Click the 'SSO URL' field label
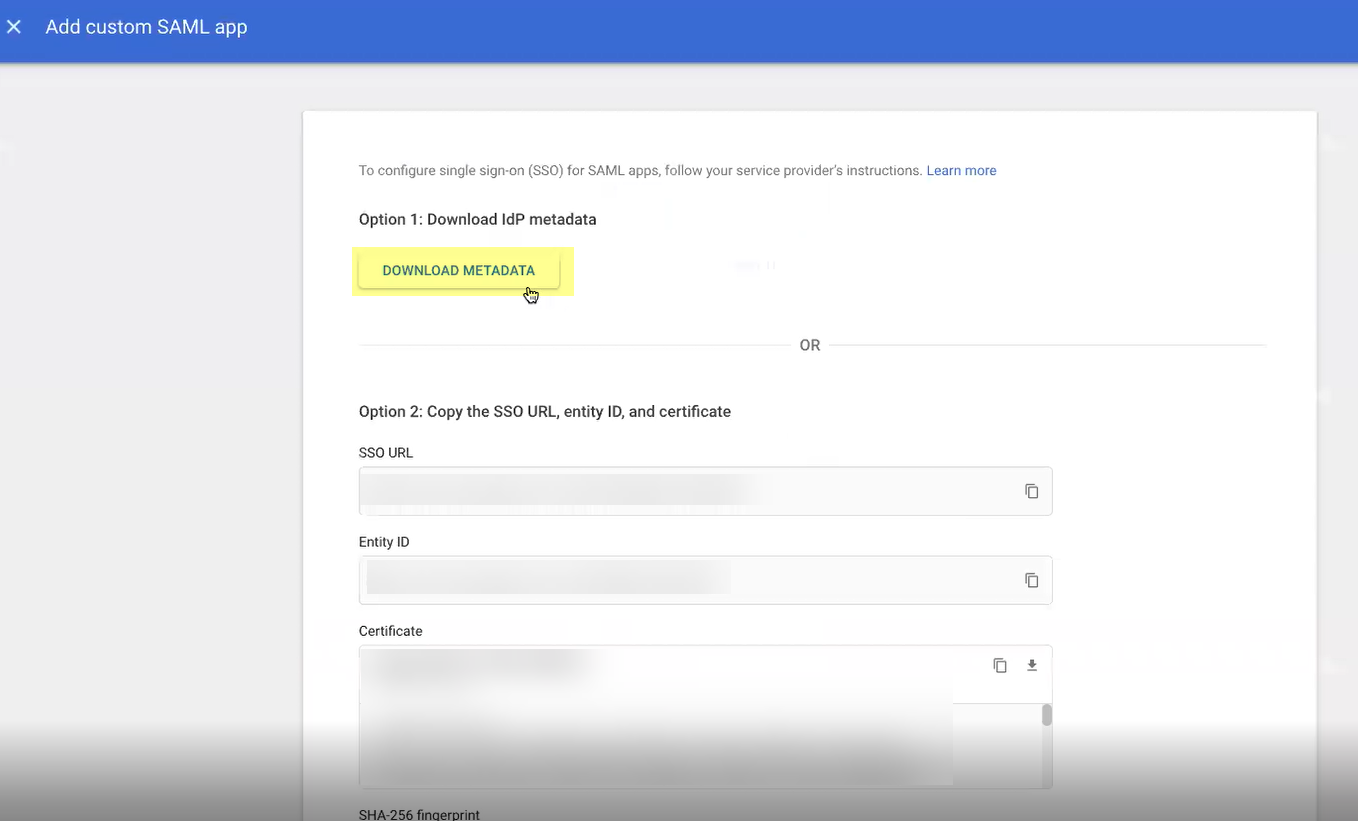Image resolution: width=1358 pixels, height=821 pixels. coord(386,453)
